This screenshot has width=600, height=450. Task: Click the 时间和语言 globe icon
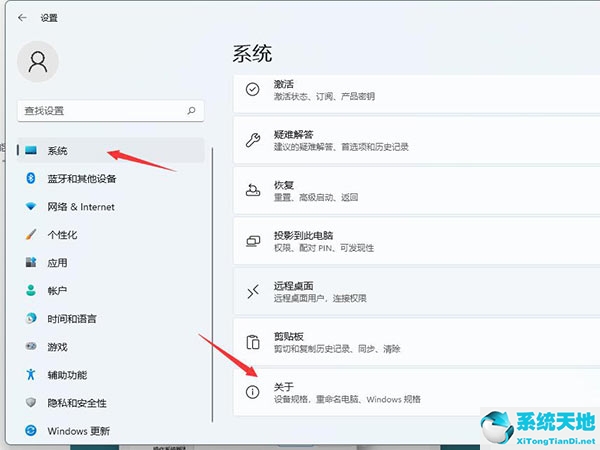pyautogui.click(x=31, y=318)
